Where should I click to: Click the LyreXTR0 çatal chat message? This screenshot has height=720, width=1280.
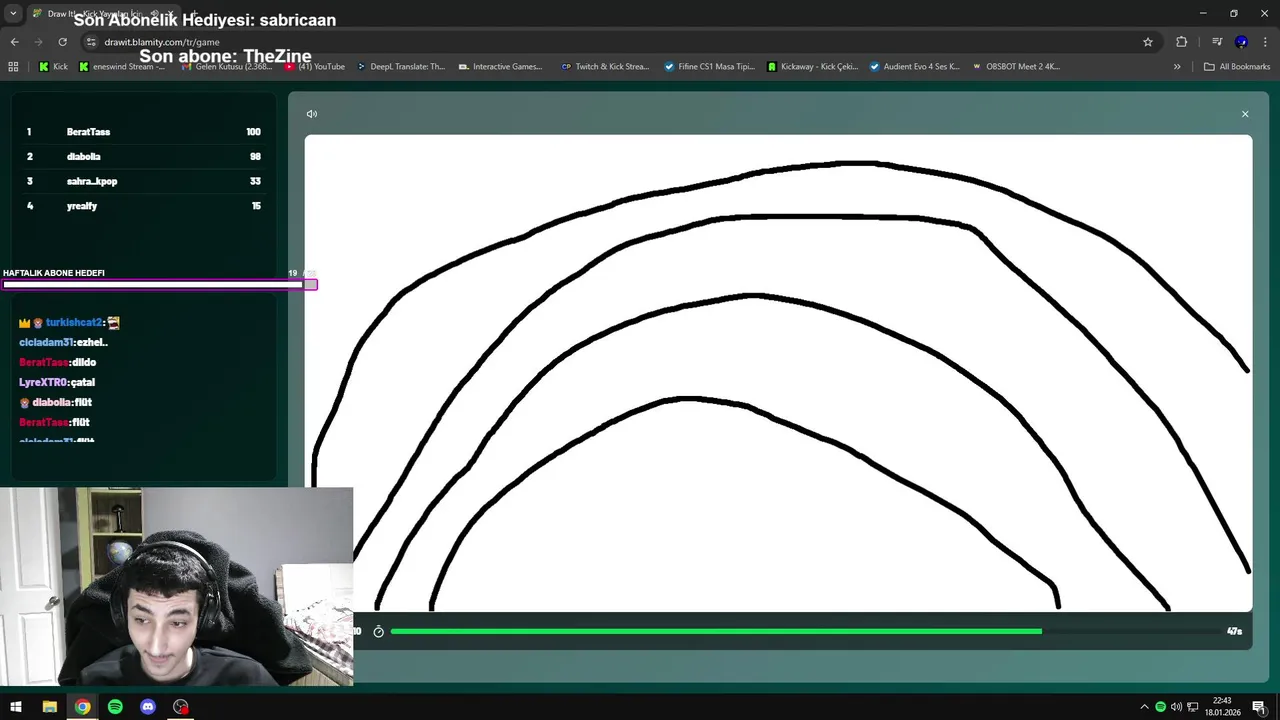pos(57,382)
